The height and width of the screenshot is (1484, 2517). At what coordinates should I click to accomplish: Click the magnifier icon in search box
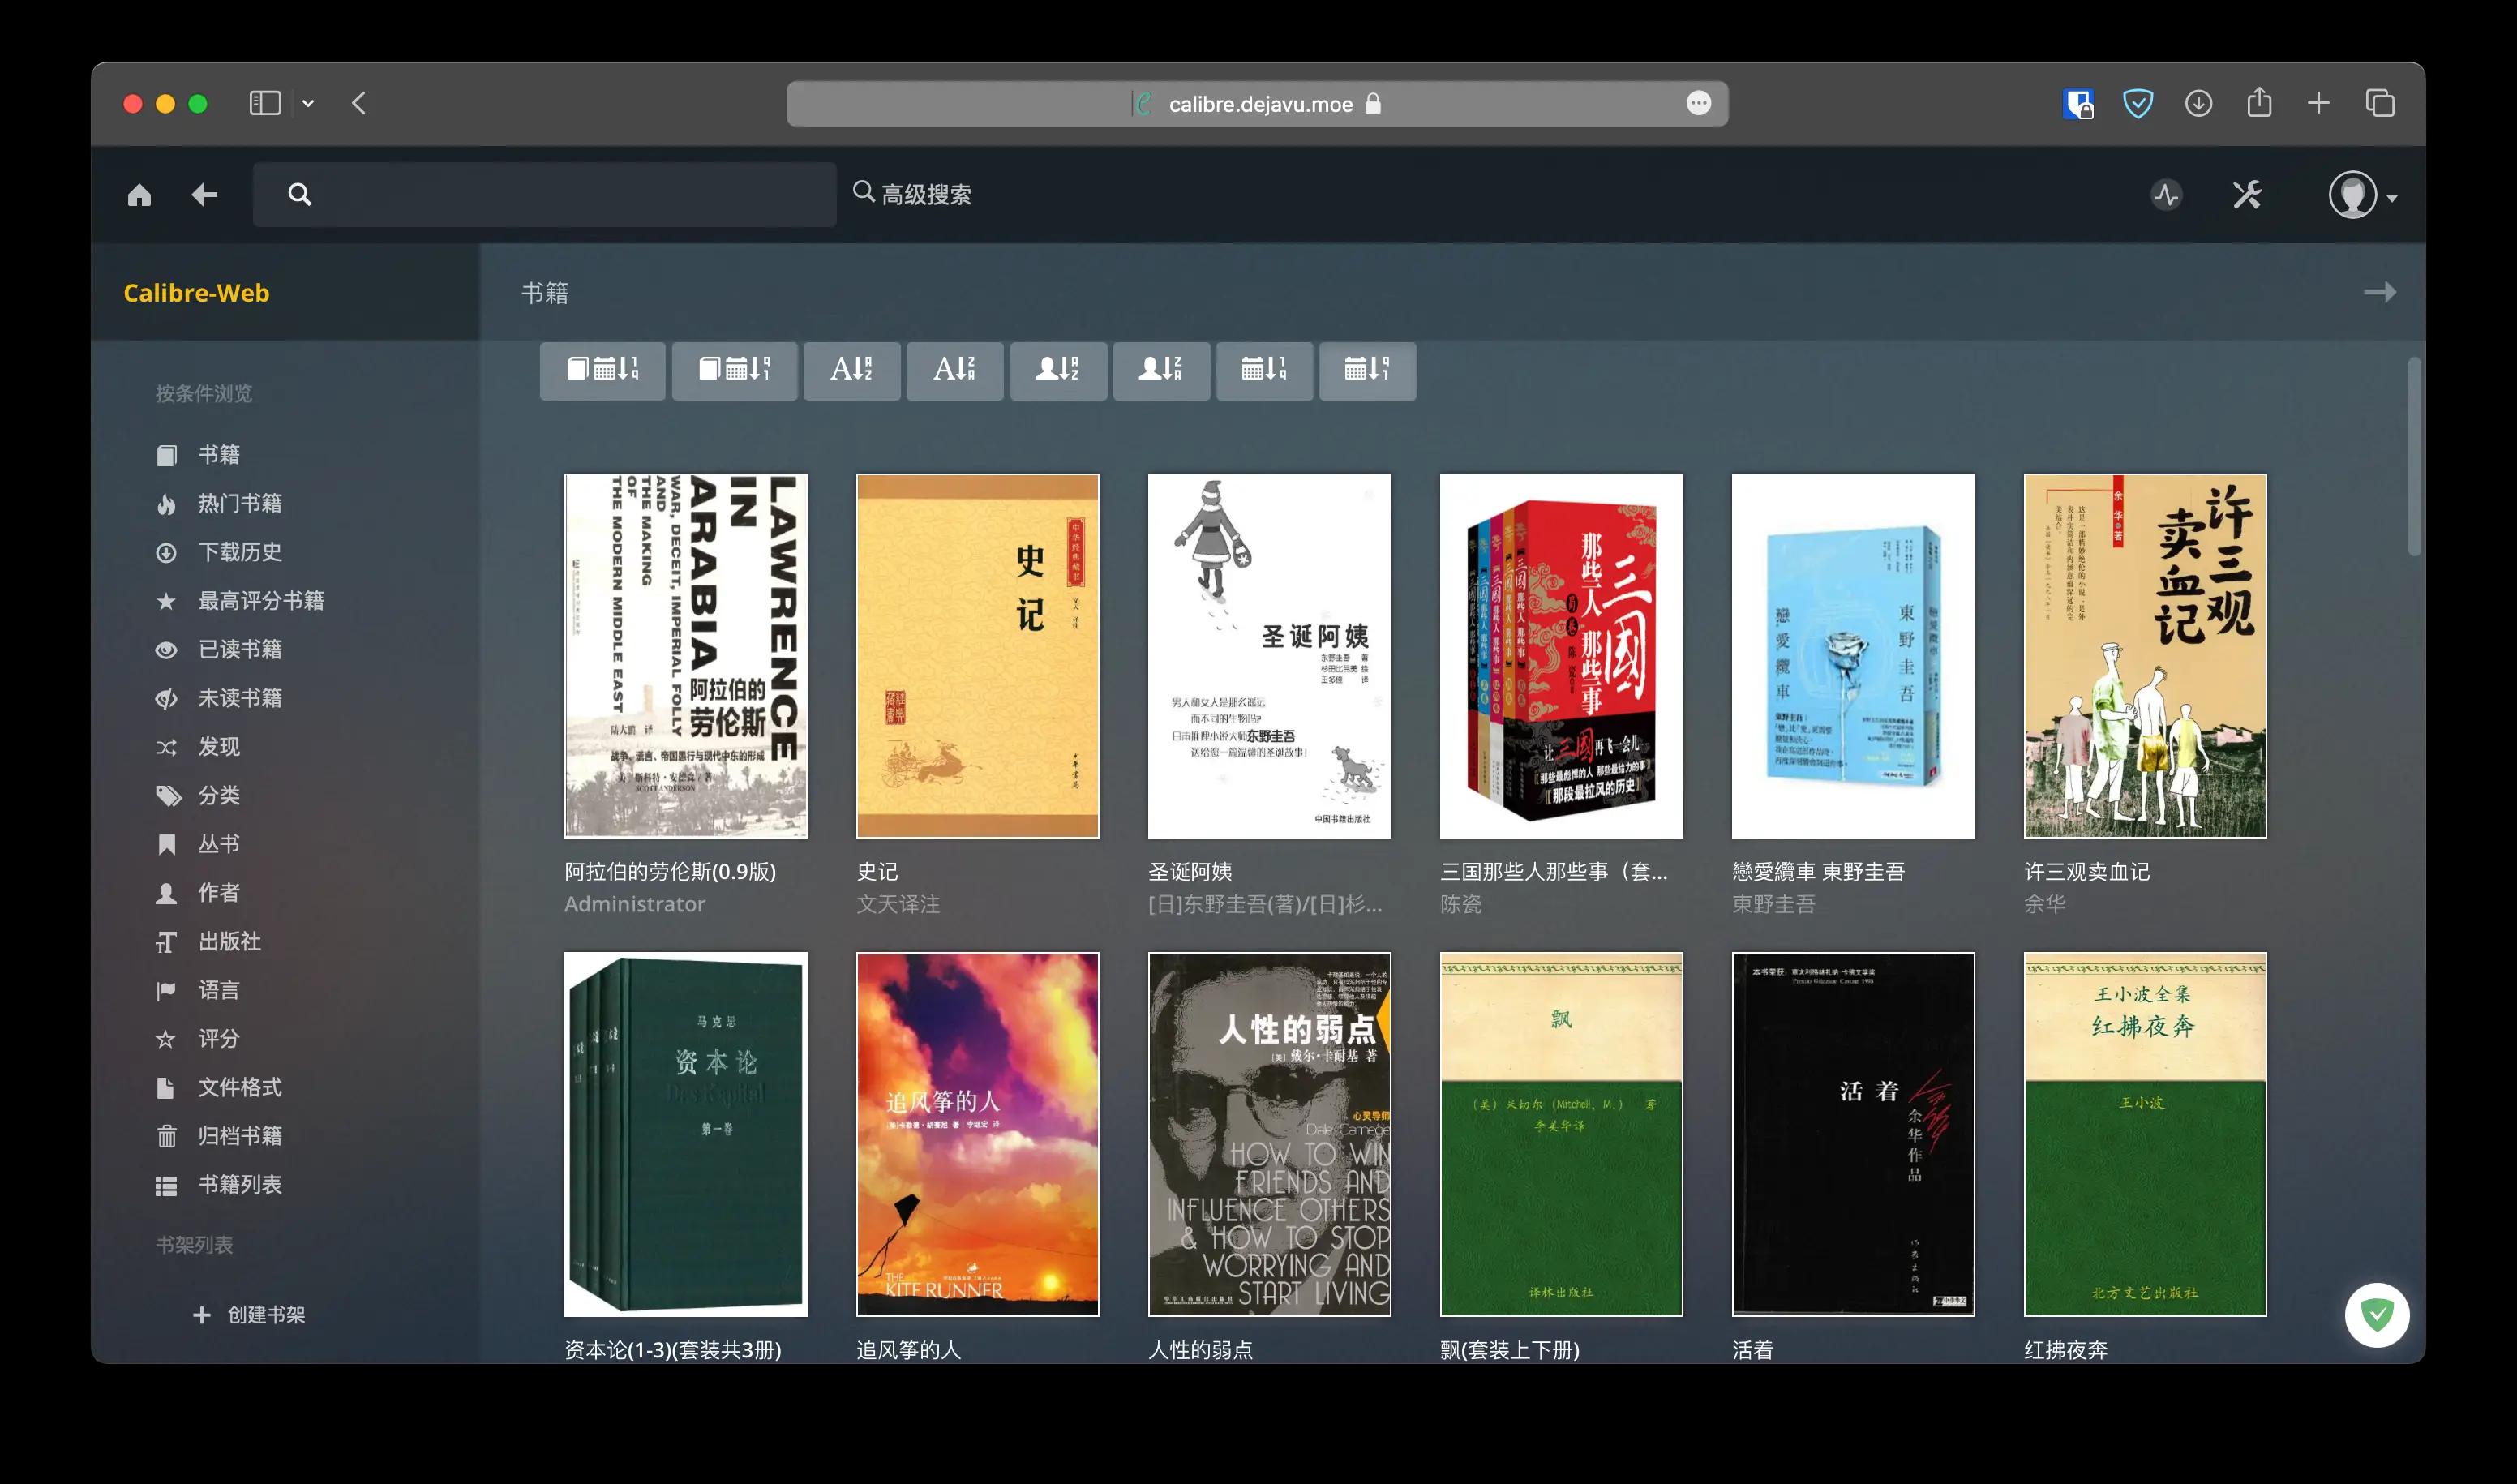(x=299, y=195)
